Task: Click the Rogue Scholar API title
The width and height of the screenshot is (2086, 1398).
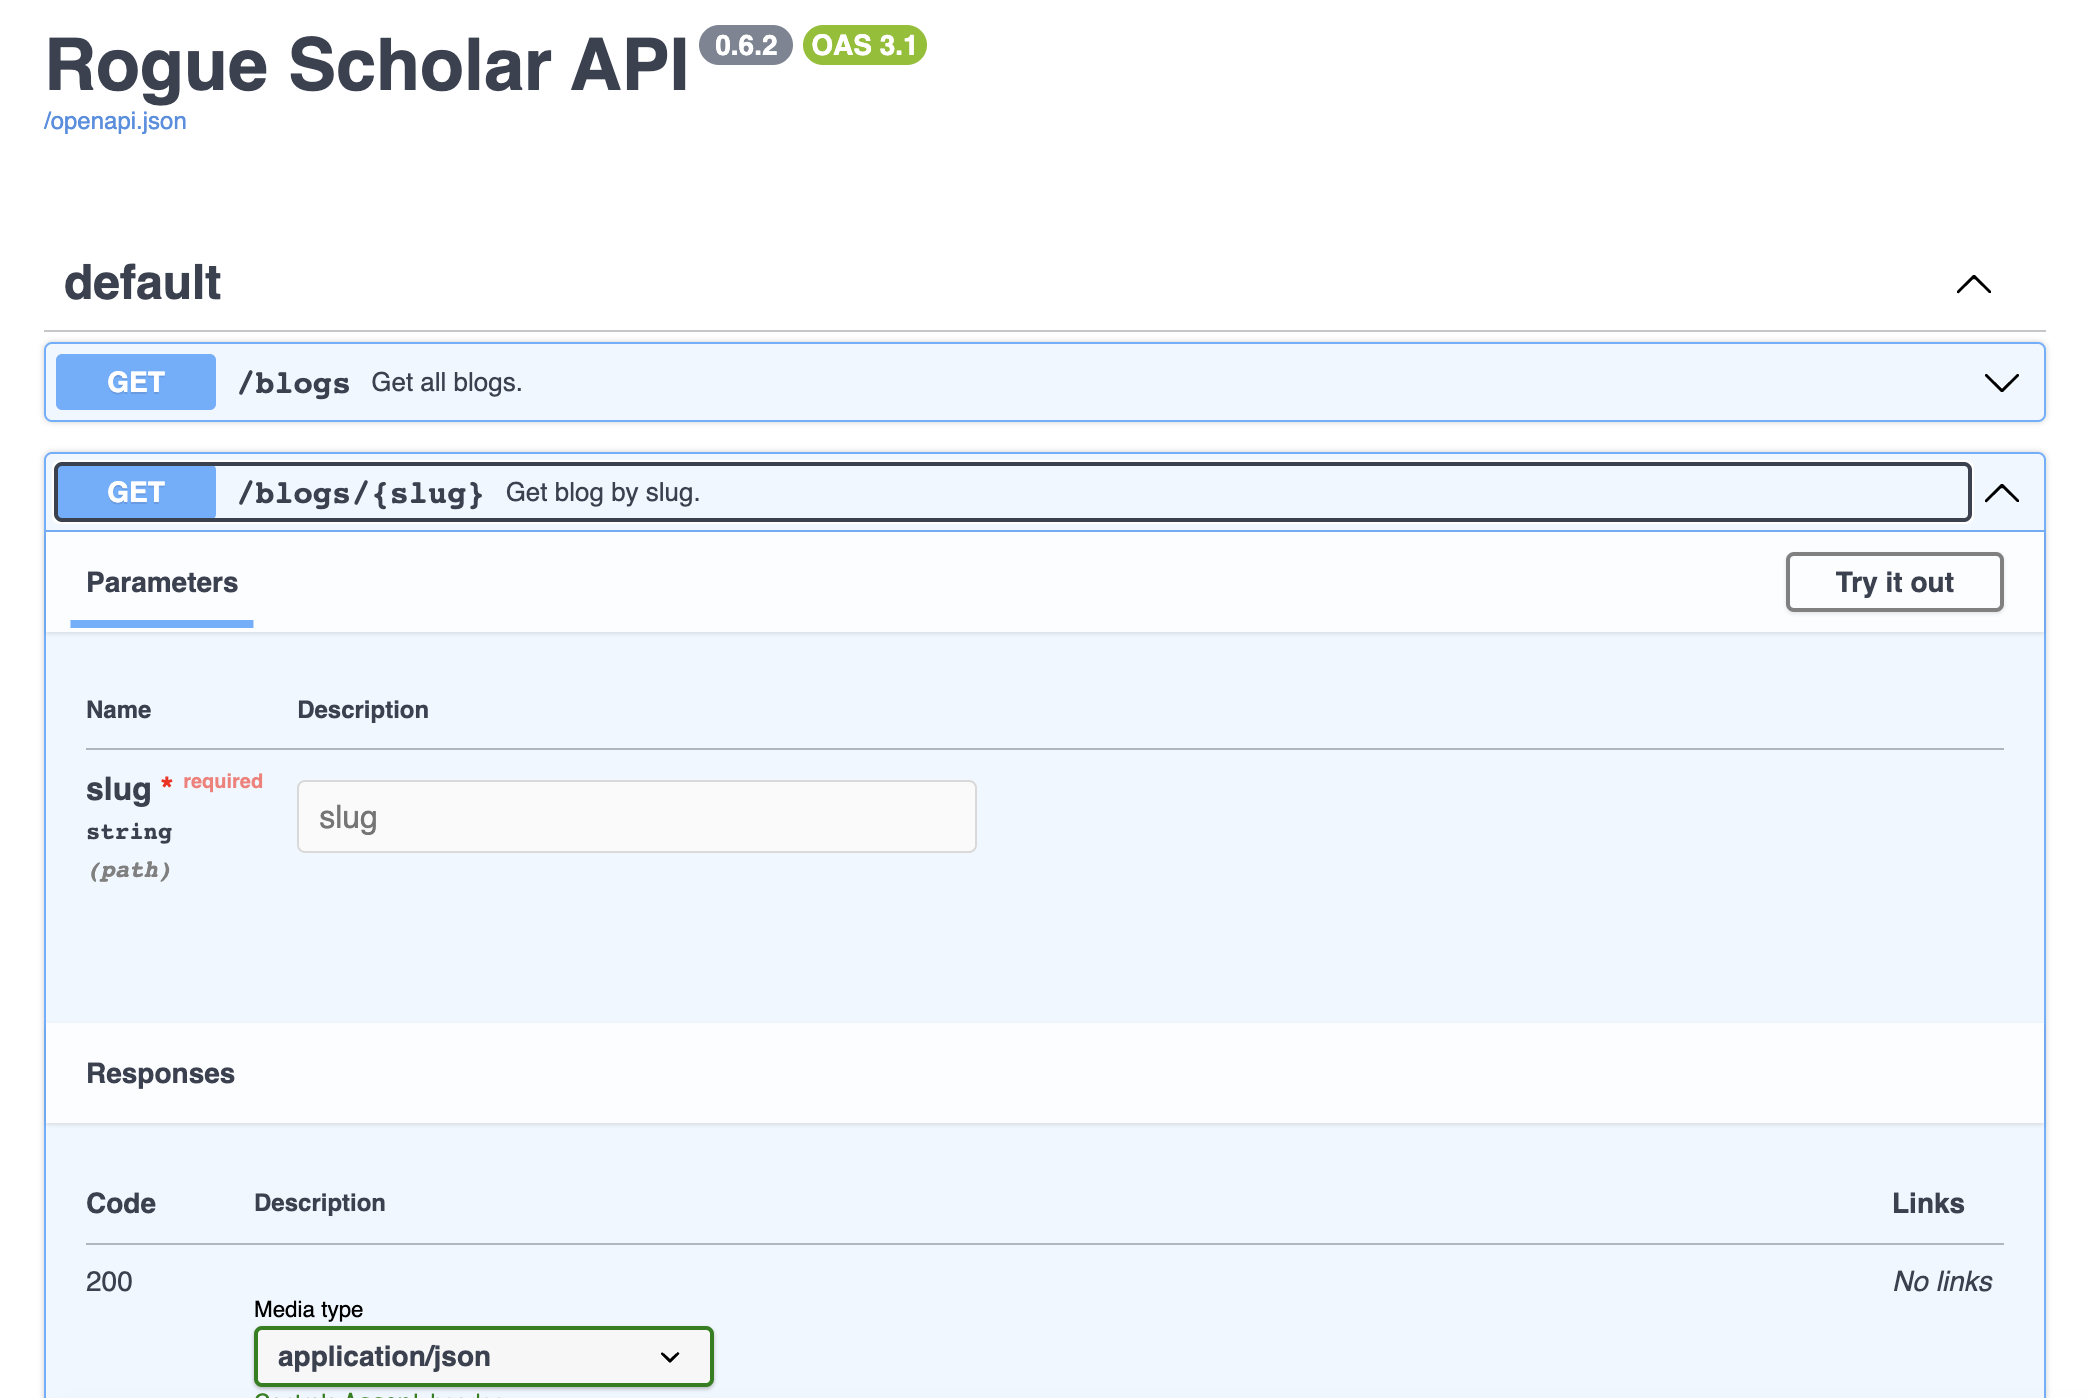Action: (x=367, y=66)
